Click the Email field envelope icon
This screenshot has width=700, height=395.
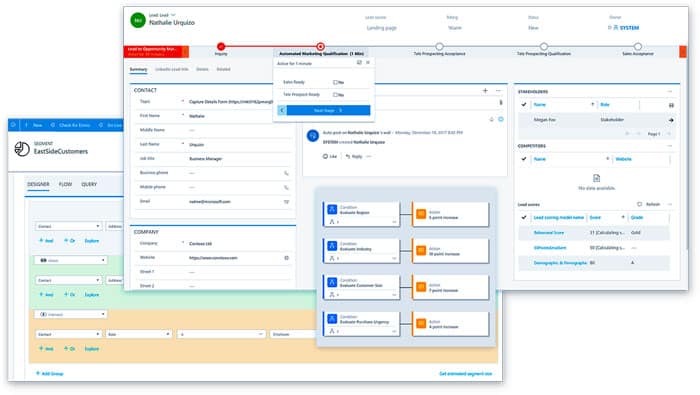[x=286, y=202]
